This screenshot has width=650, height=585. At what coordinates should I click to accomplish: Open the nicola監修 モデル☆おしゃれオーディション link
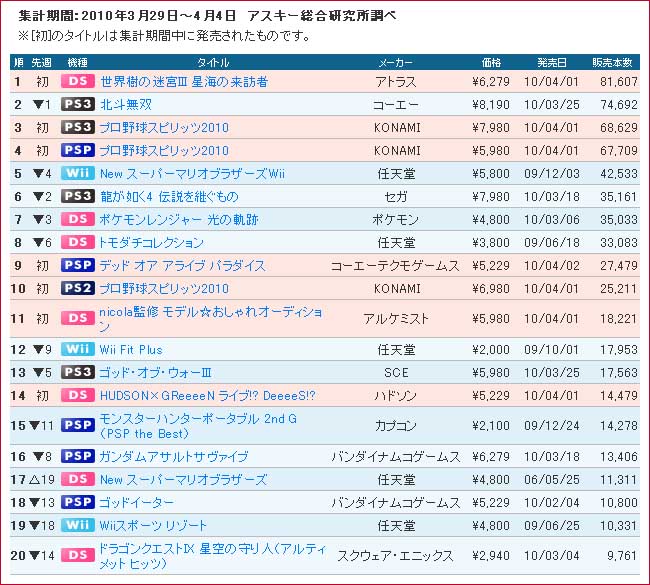211,319
